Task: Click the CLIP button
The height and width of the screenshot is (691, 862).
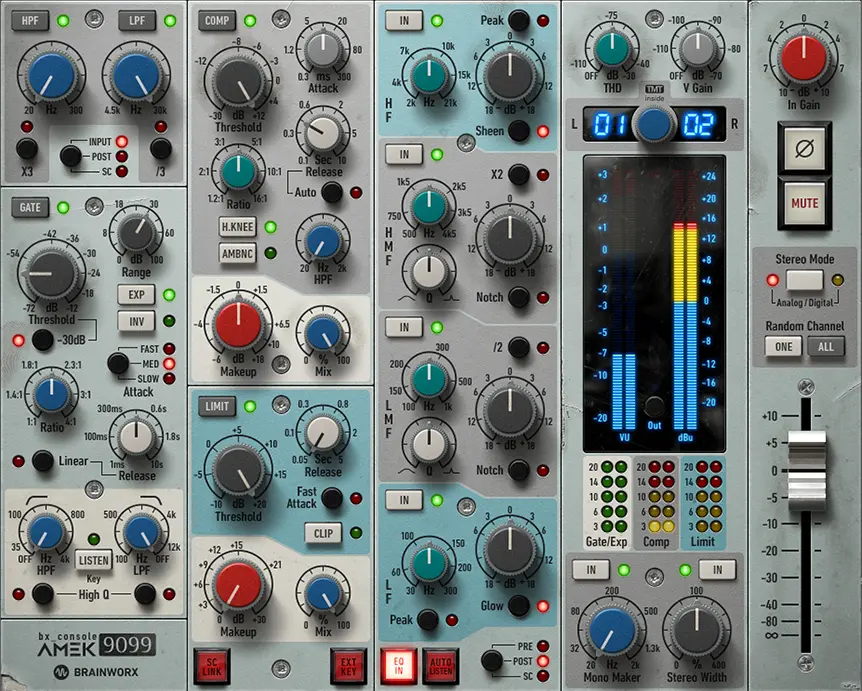Action: click(x=323, y=533)
